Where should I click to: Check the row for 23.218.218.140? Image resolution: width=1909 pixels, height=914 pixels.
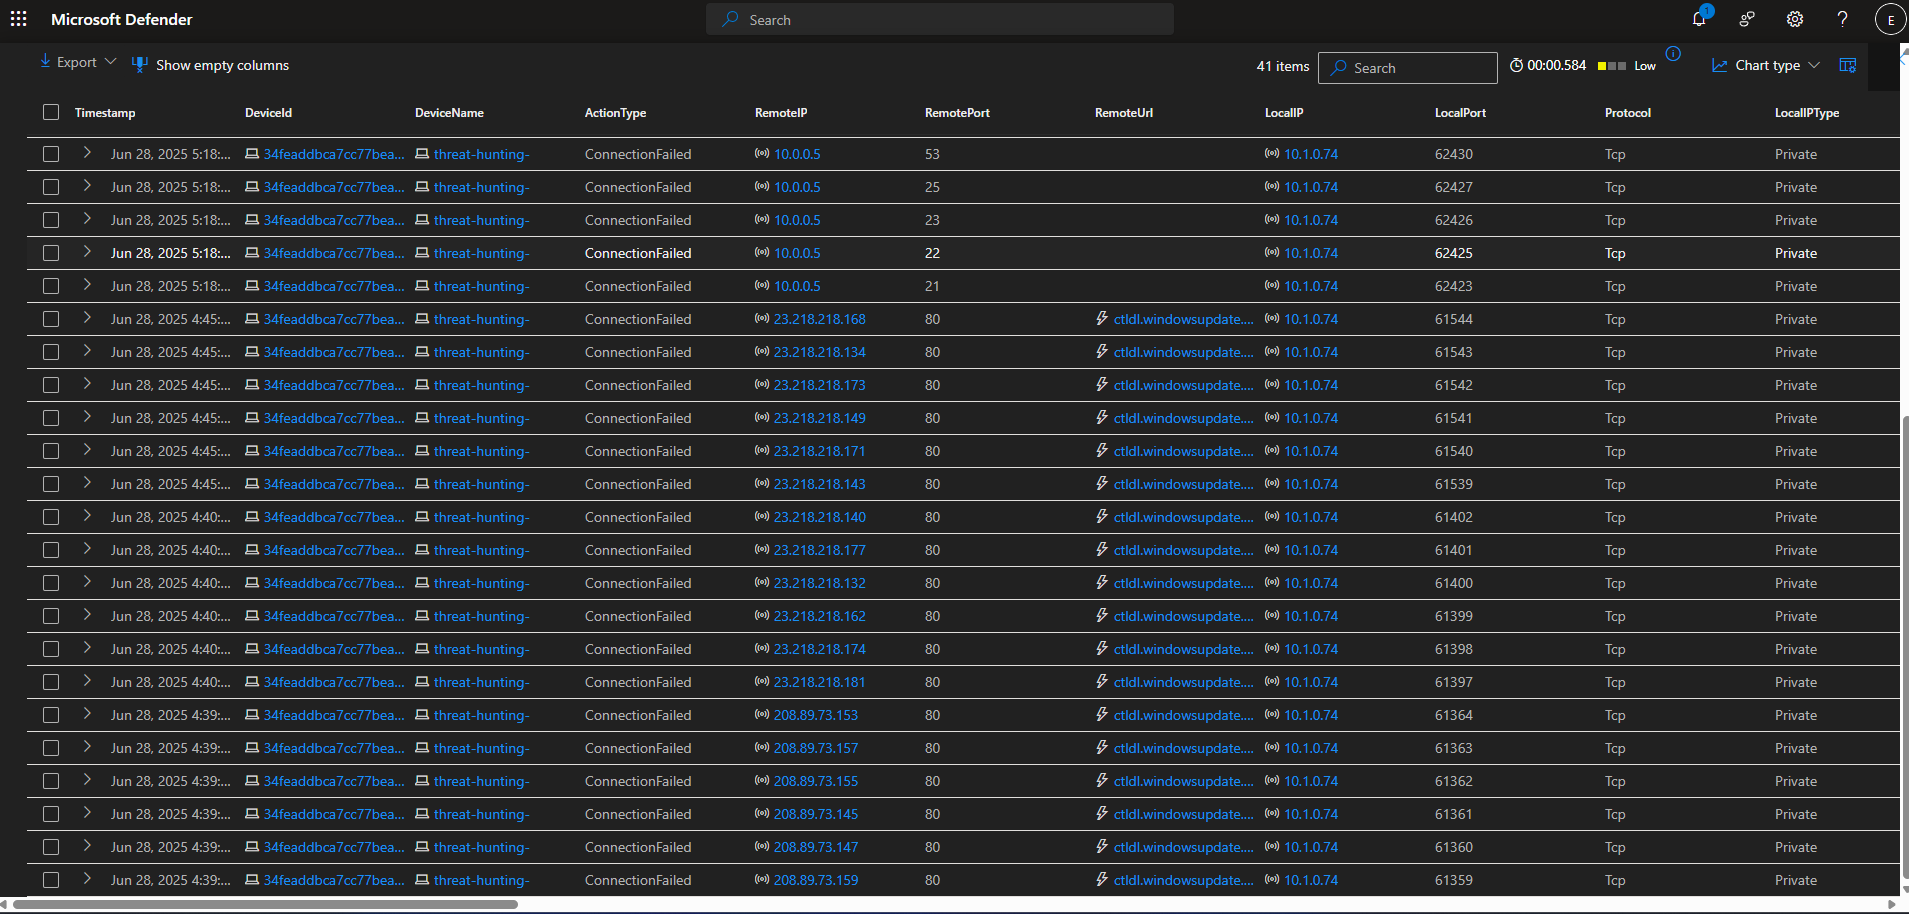pos(51,517)
